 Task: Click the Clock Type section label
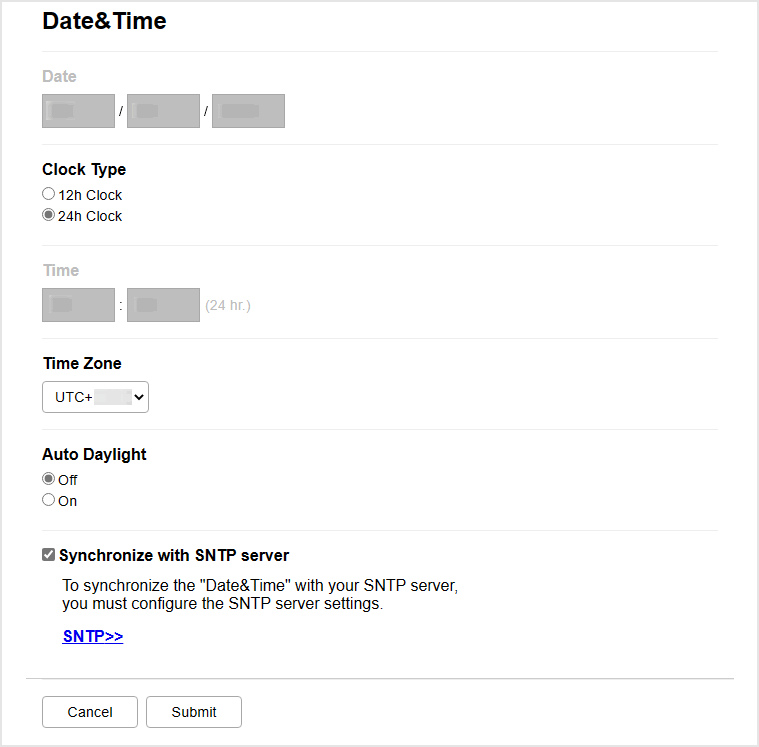tap(84, 170)
